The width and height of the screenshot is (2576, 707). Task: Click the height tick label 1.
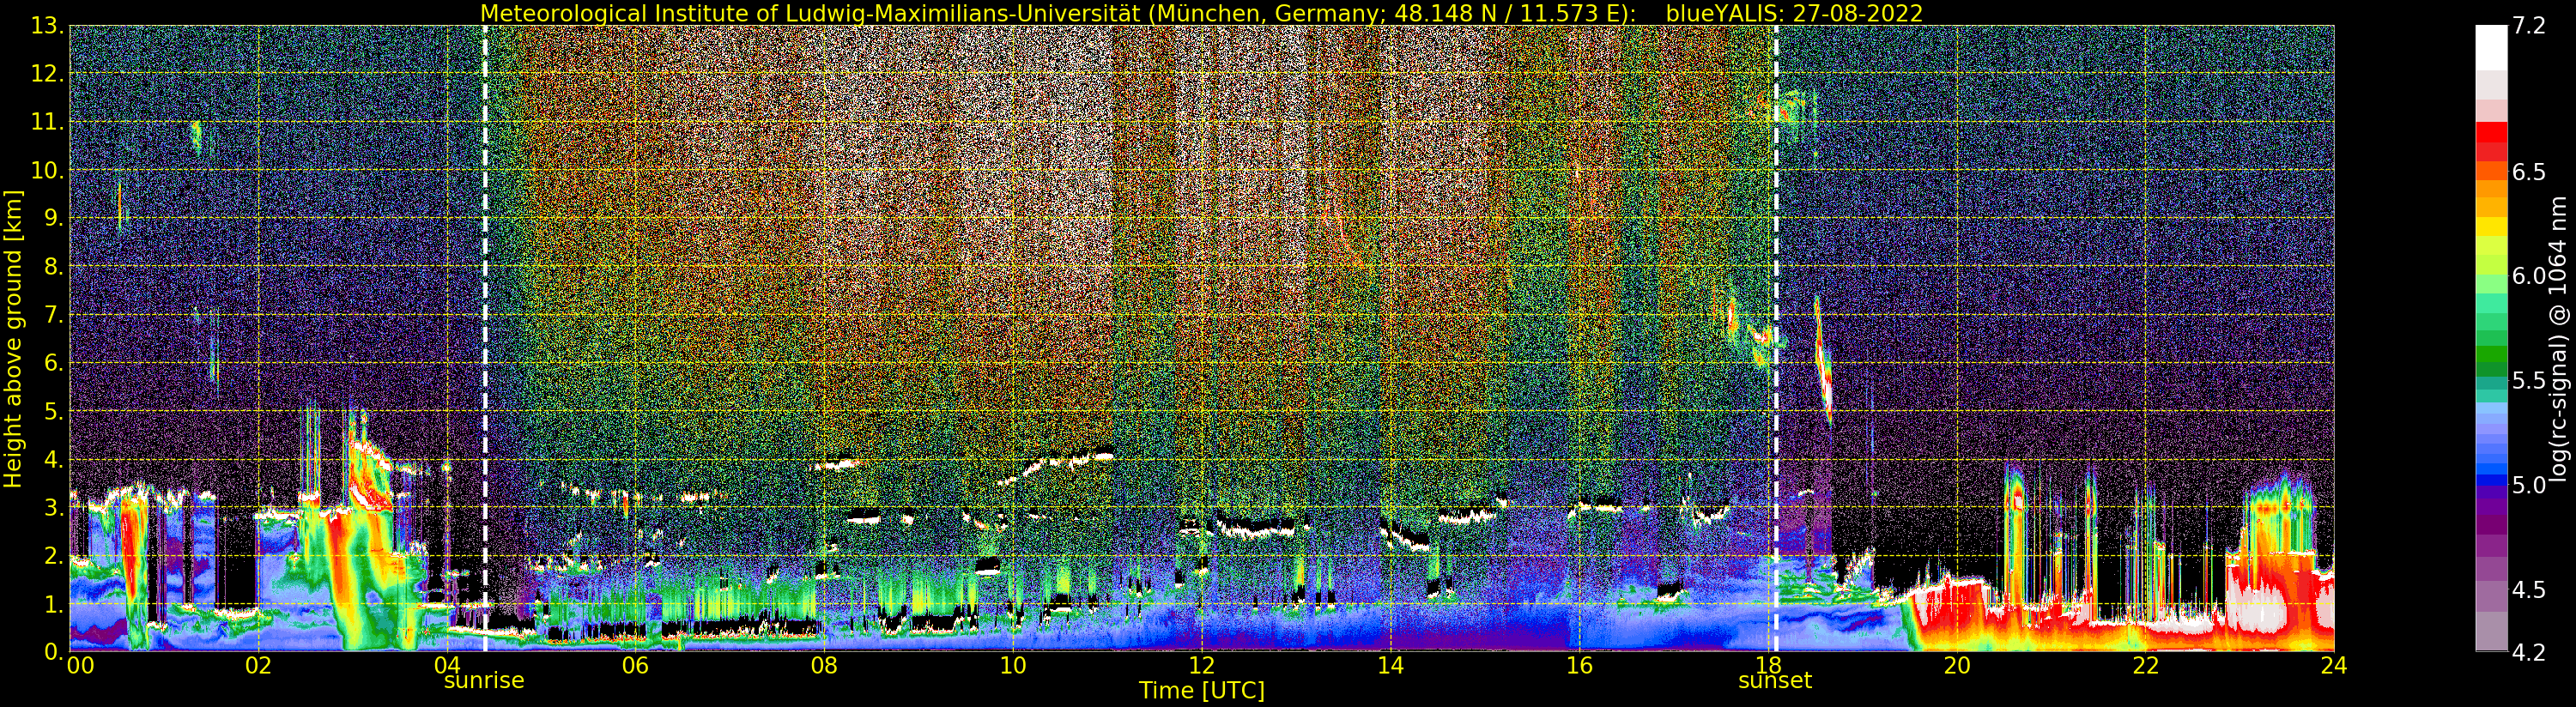(52, 604)
